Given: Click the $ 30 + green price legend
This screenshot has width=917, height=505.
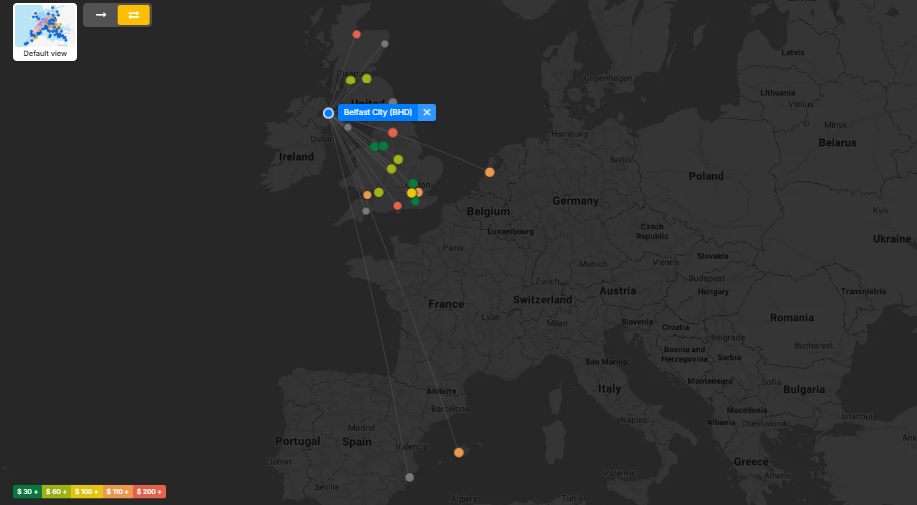Looking at the screenshot, I should [x=27, y=491].
